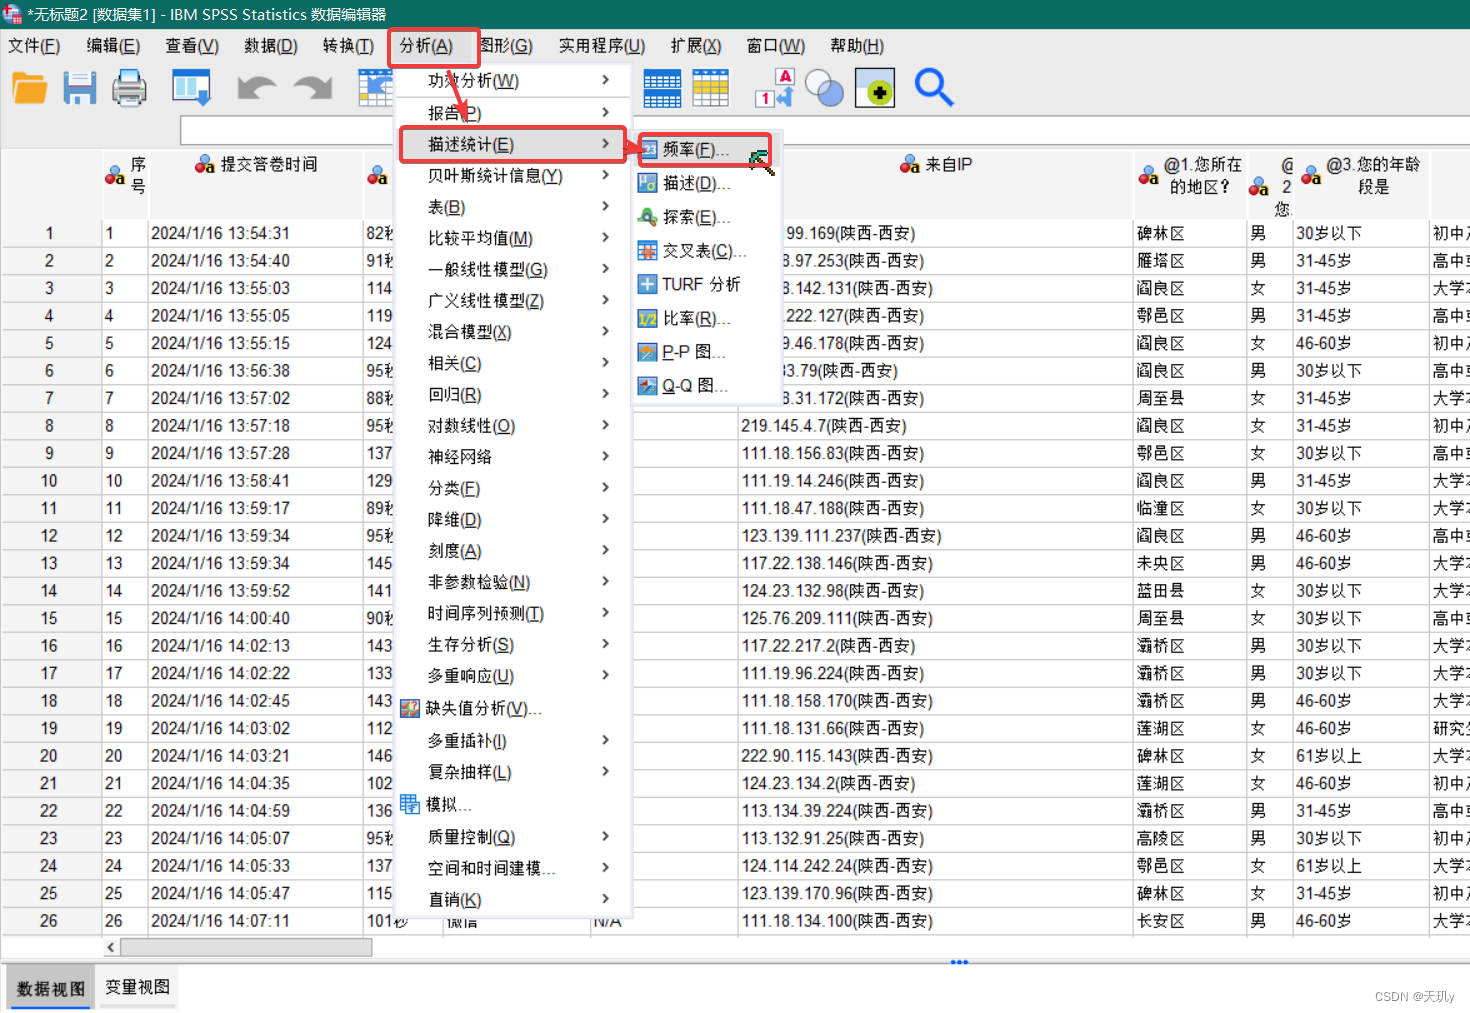
Task: Open the 实用程序(U) menu
Action: 602,46
